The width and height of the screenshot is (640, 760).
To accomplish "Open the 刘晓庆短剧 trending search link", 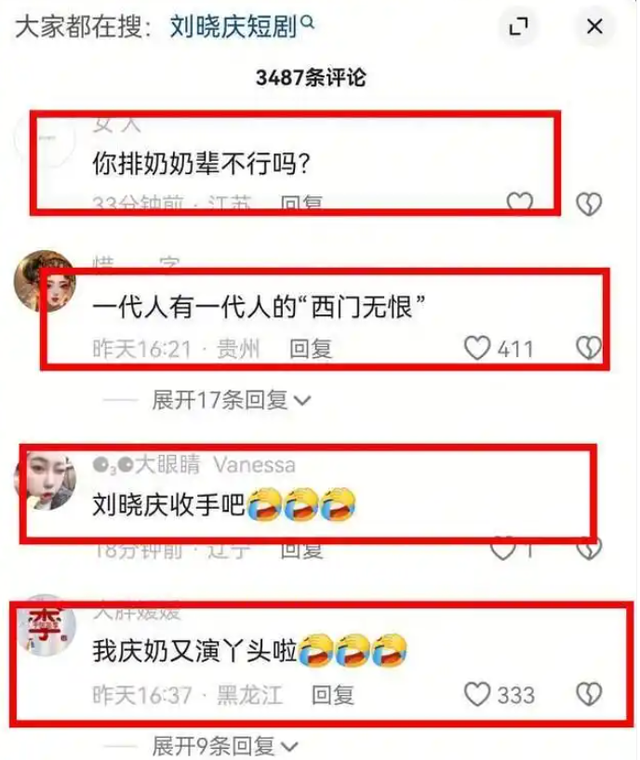I will coord(233,26).
